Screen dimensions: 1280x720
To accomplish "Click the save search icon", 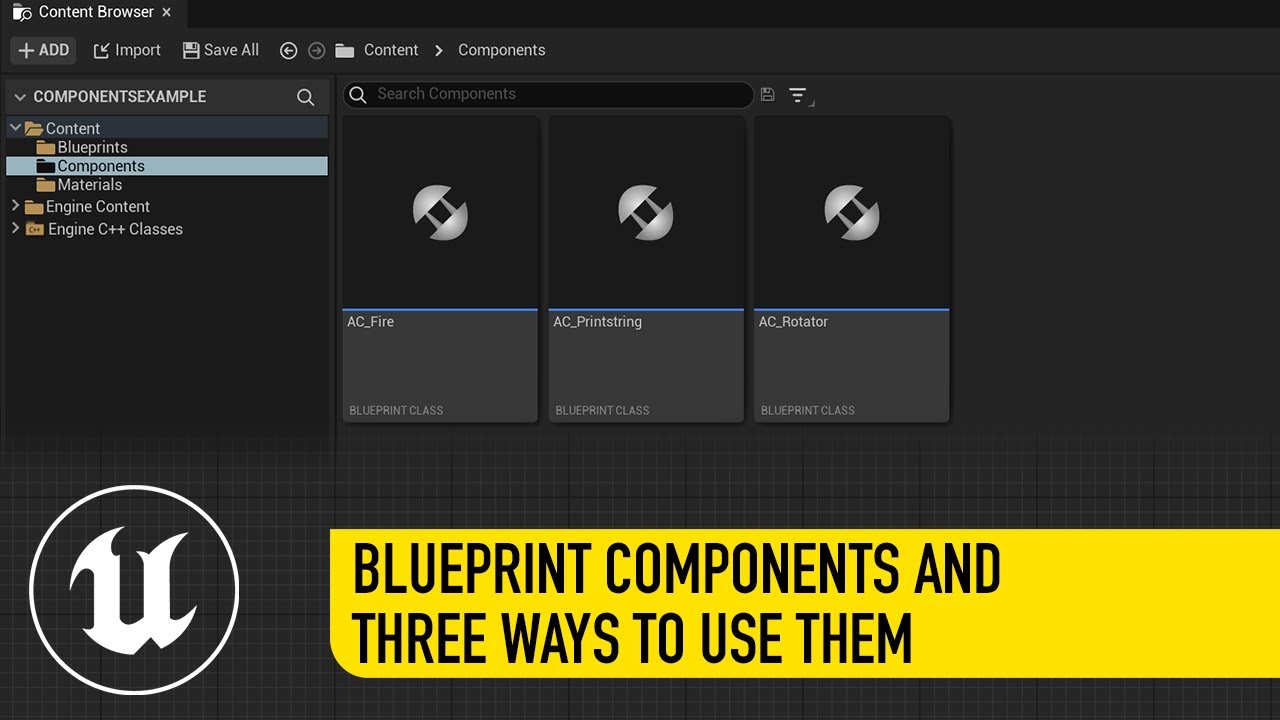I will 768,94.
